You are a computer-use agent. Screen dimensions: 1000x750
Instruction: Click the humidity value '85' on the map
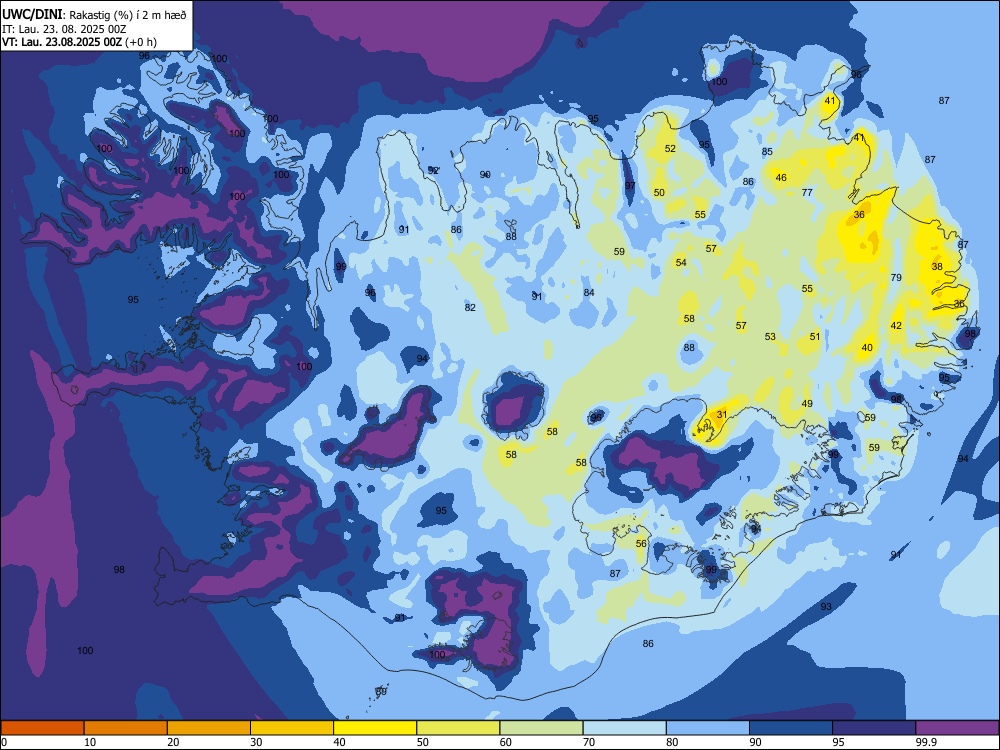point(767,152)
